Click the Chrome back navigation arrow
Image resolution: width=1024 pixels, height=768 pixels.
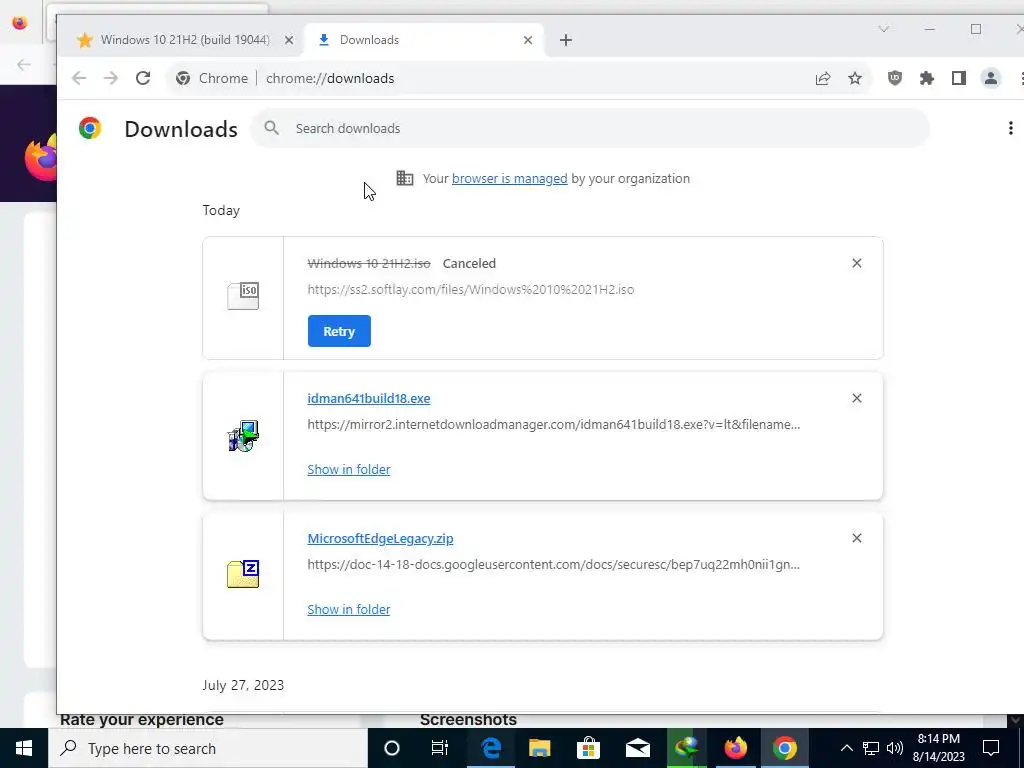coord(79,78)
